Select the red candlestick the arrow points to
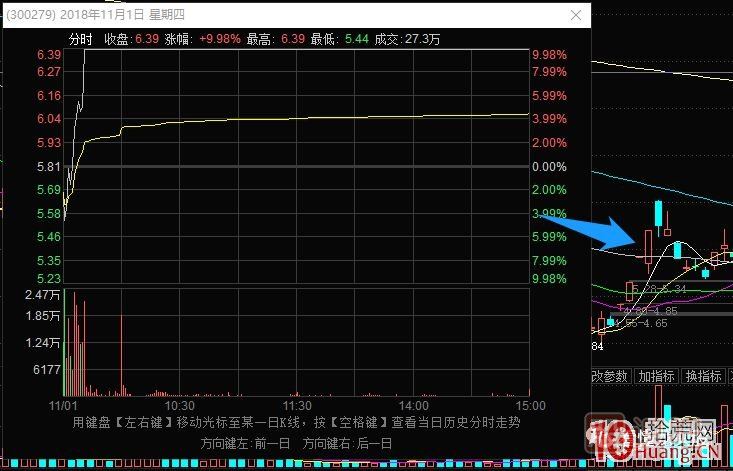 pos(647,246)
